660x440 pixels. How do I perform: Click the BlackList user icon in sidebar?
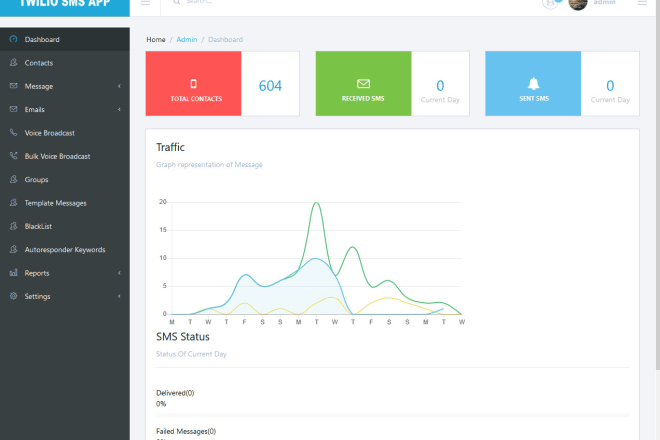(13, 226)
